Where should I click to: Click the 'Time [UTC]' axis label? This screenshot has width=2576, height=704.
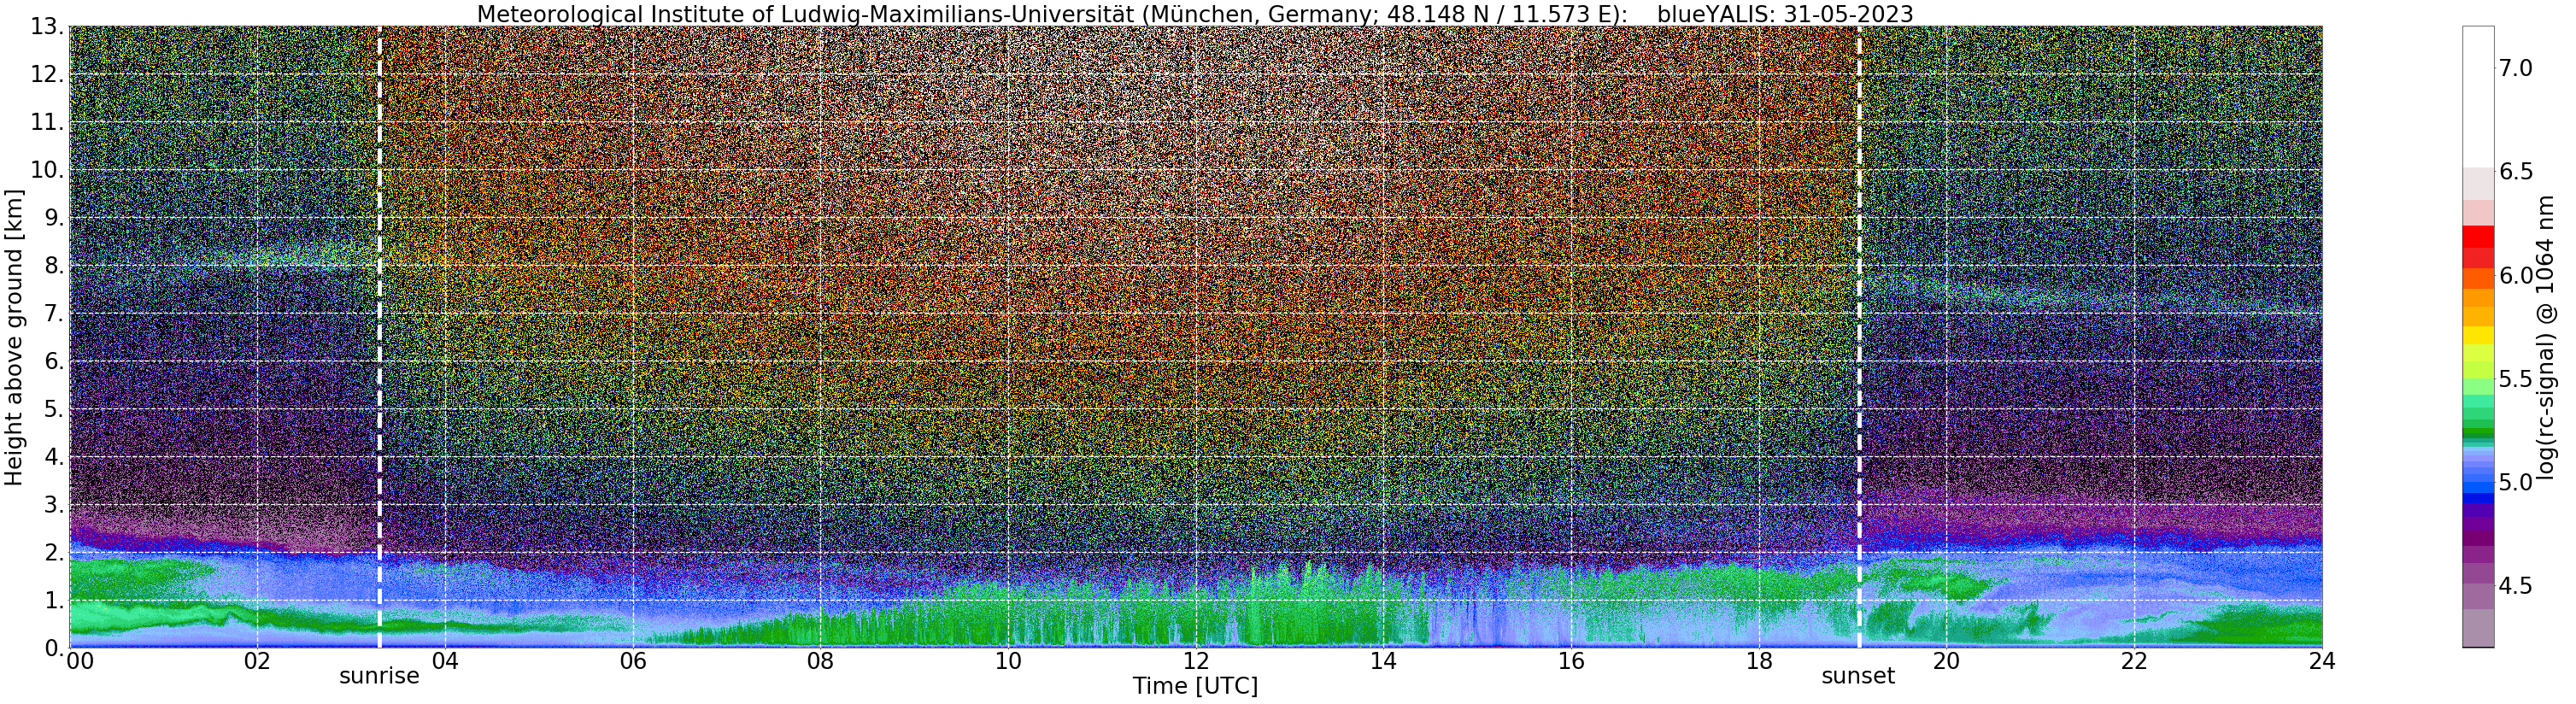click(1195, 686)
